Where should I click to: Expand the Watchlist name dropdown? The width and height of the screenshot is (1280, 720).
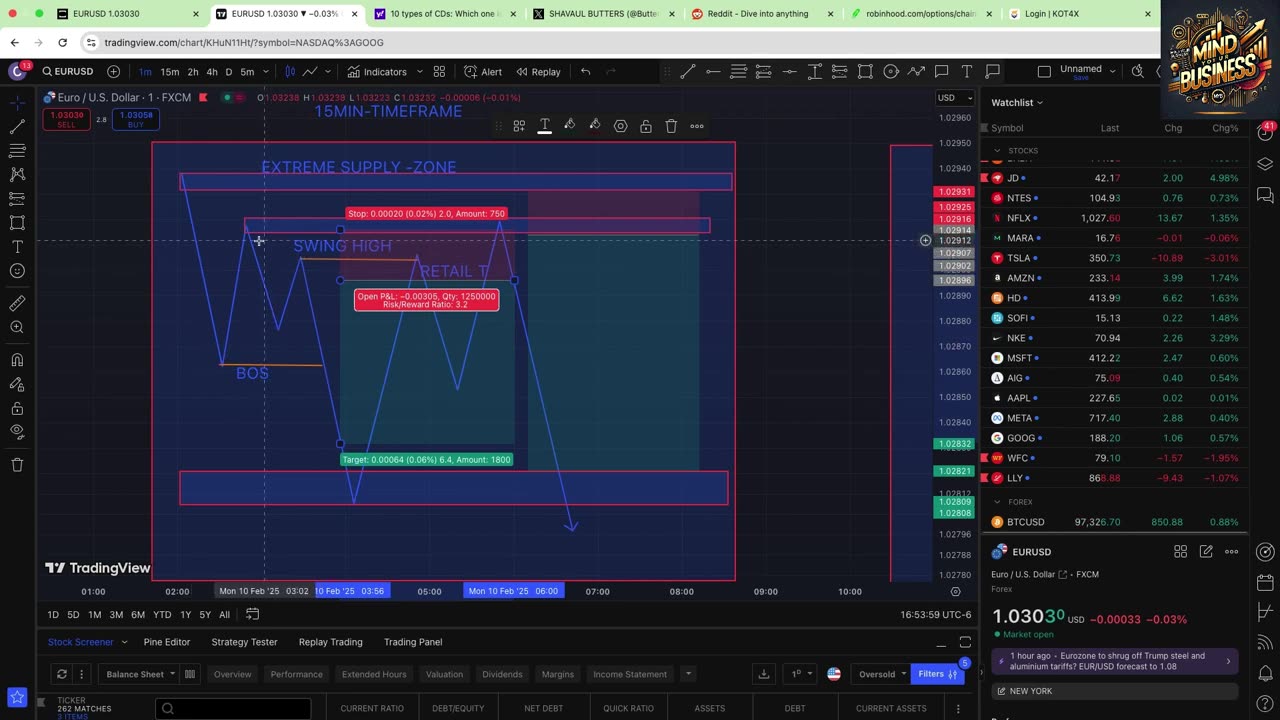(x=1017, y=102)
